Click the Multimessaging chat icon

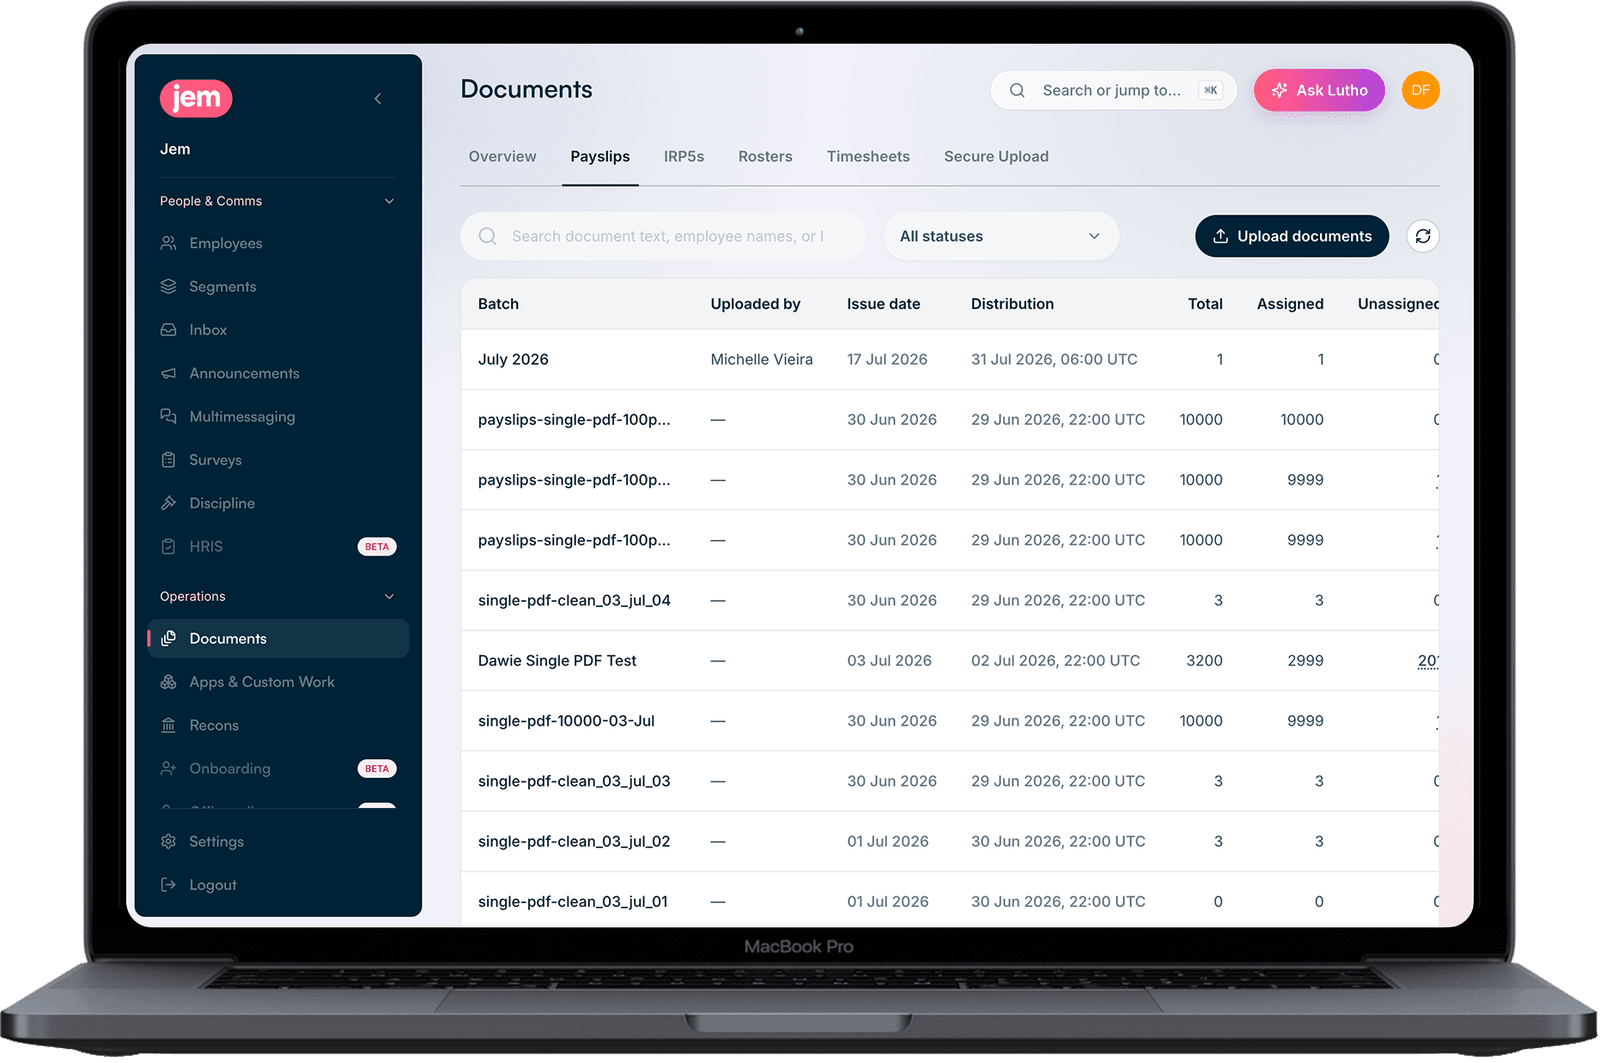pyautogui.click(x=168, y=416)
